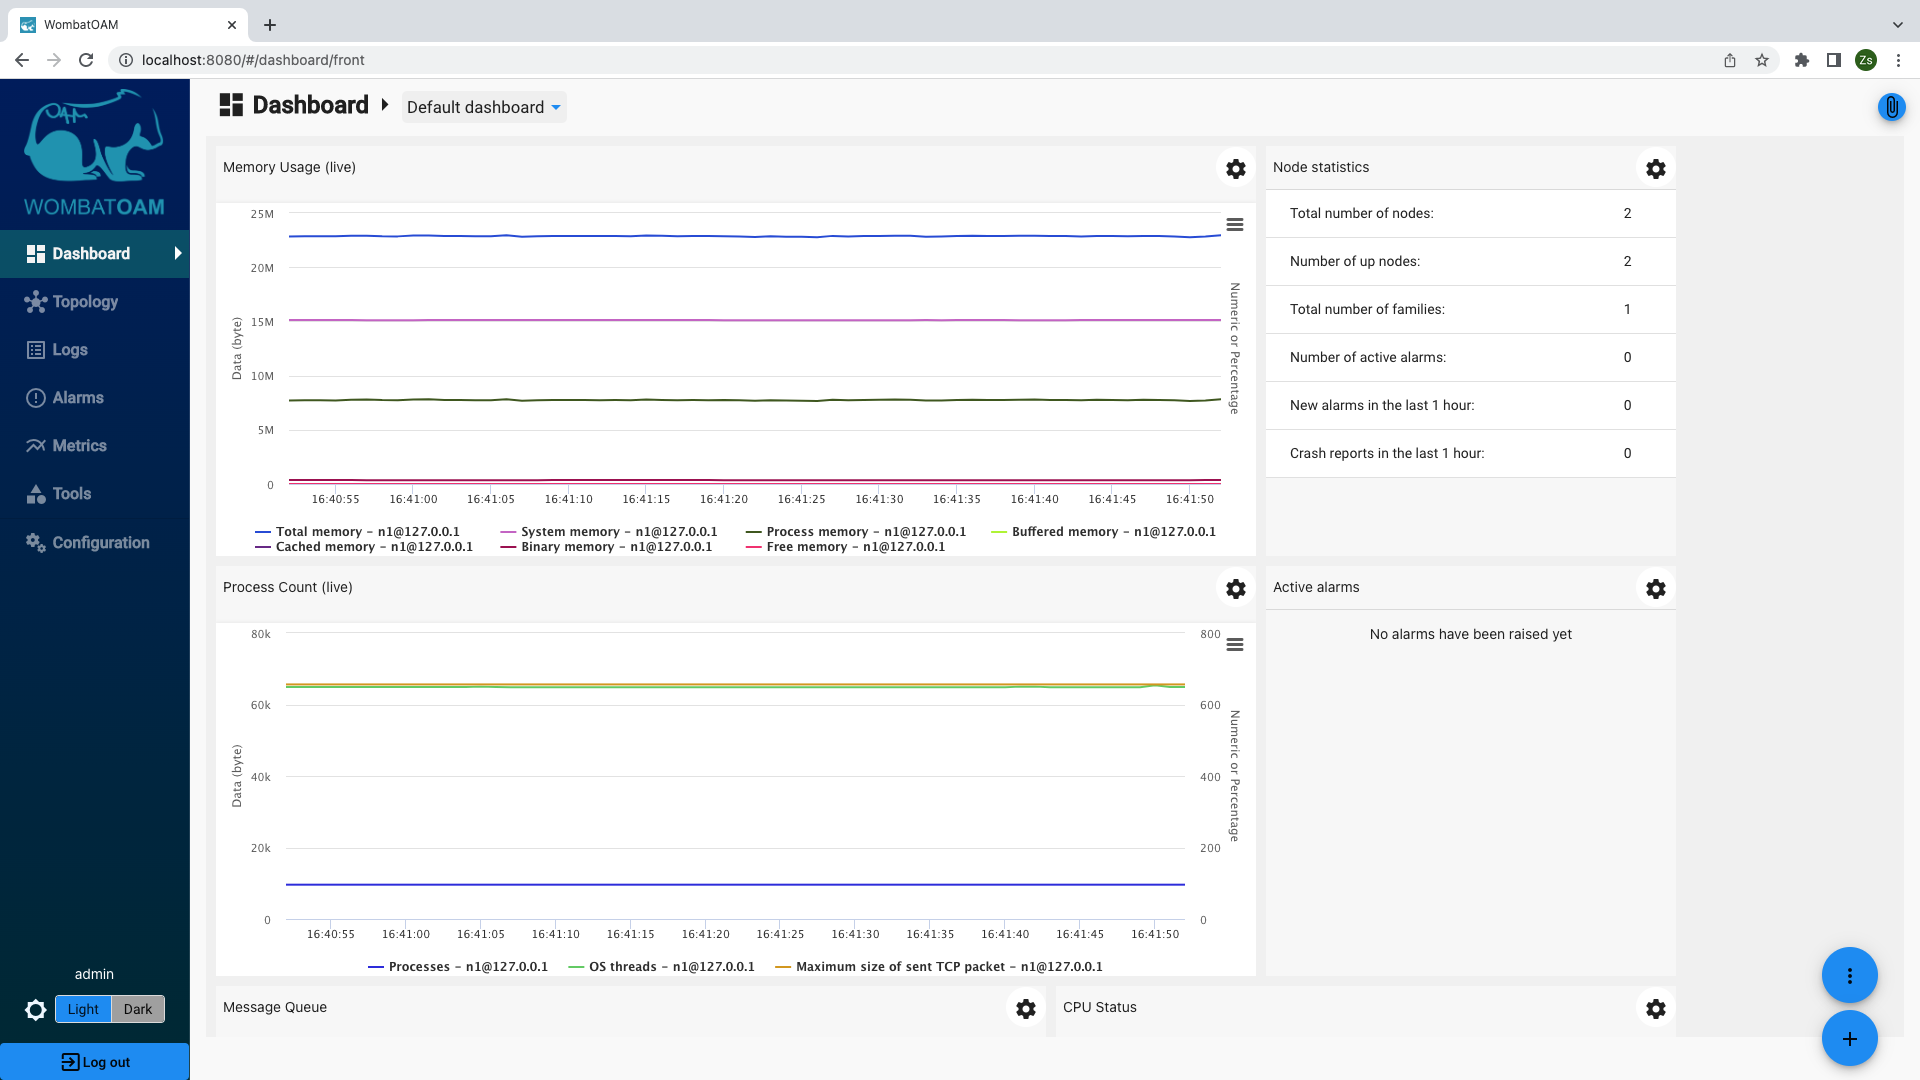Open the Default dashboard dropdown

pyautogui.click(x=484, y=107)
